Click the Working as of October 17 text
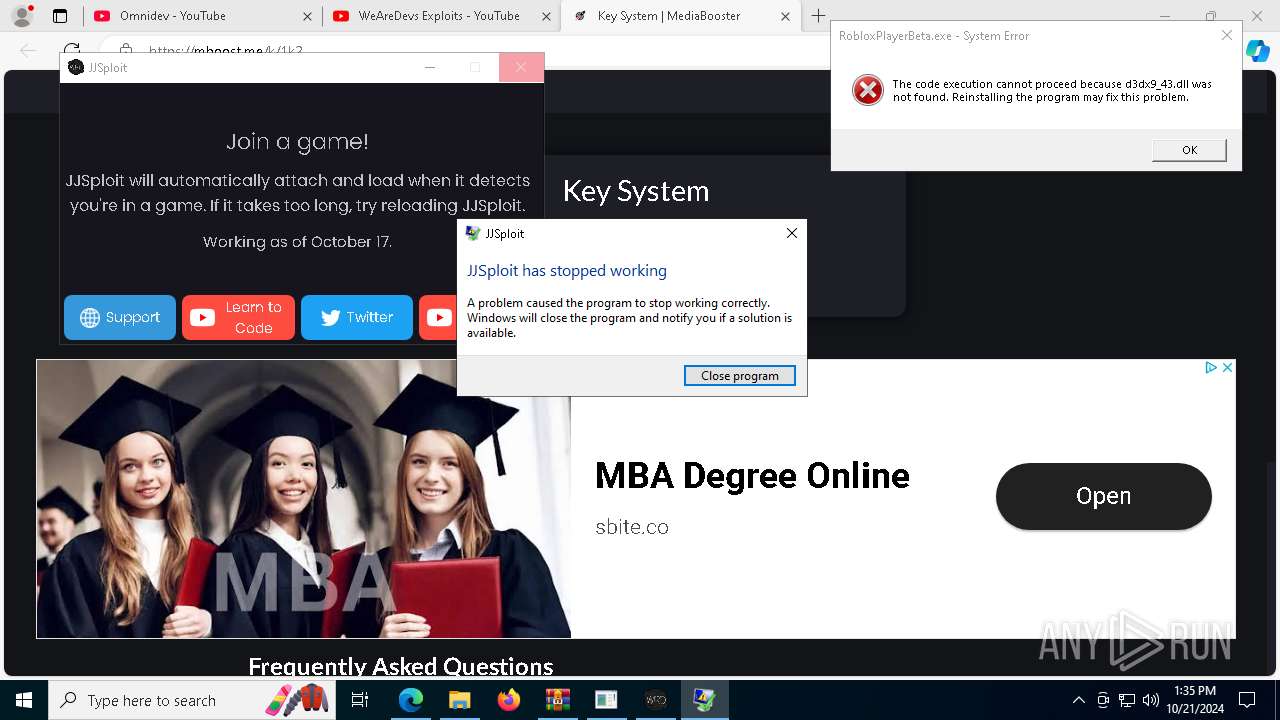The height and width of the screenshot is (720, 1280). pyautogui.click(x=297, y=242)
